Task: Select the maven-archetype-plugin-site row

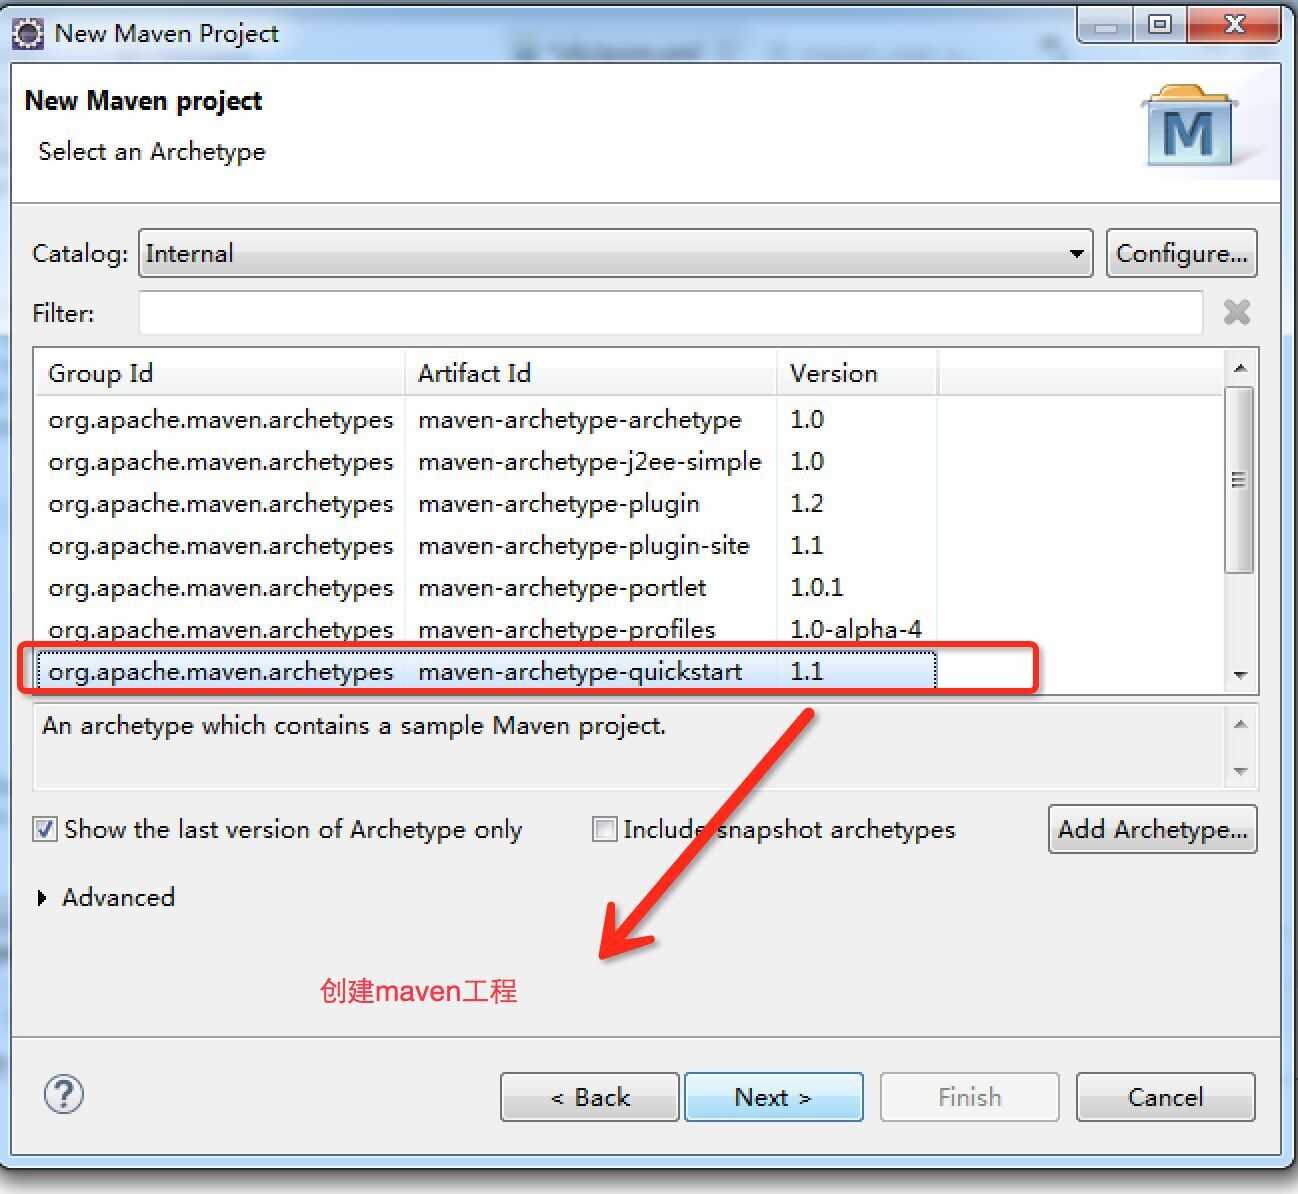Action: point(486,545)
